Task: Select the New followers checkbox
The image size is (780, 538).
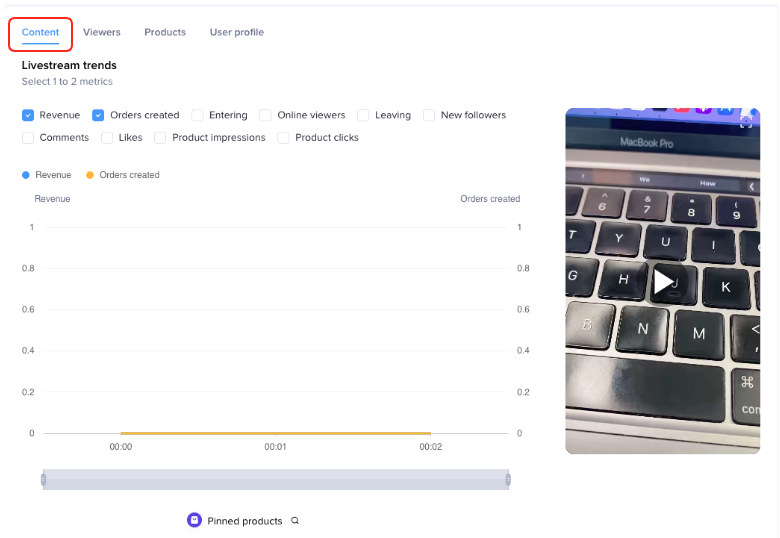Action: pyautogui.click(x=429, y=115)
